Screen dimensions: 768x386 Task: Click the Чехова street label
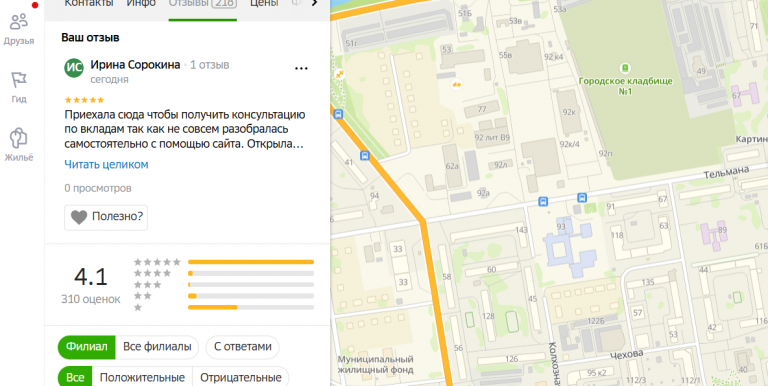point(626,355)
